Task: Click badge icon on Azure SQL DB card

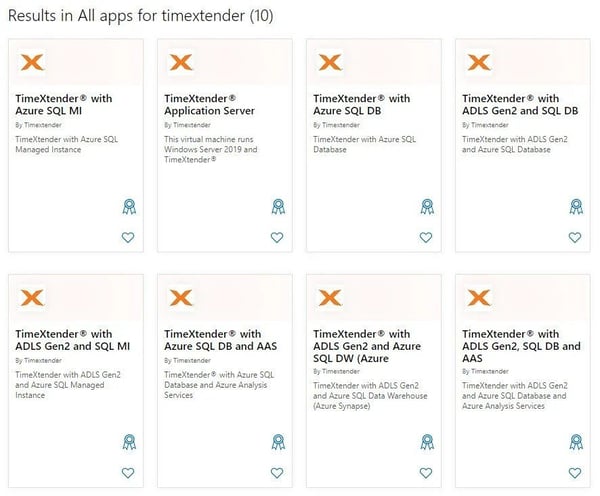Action: pyautogui.click(x=426, y=207)
